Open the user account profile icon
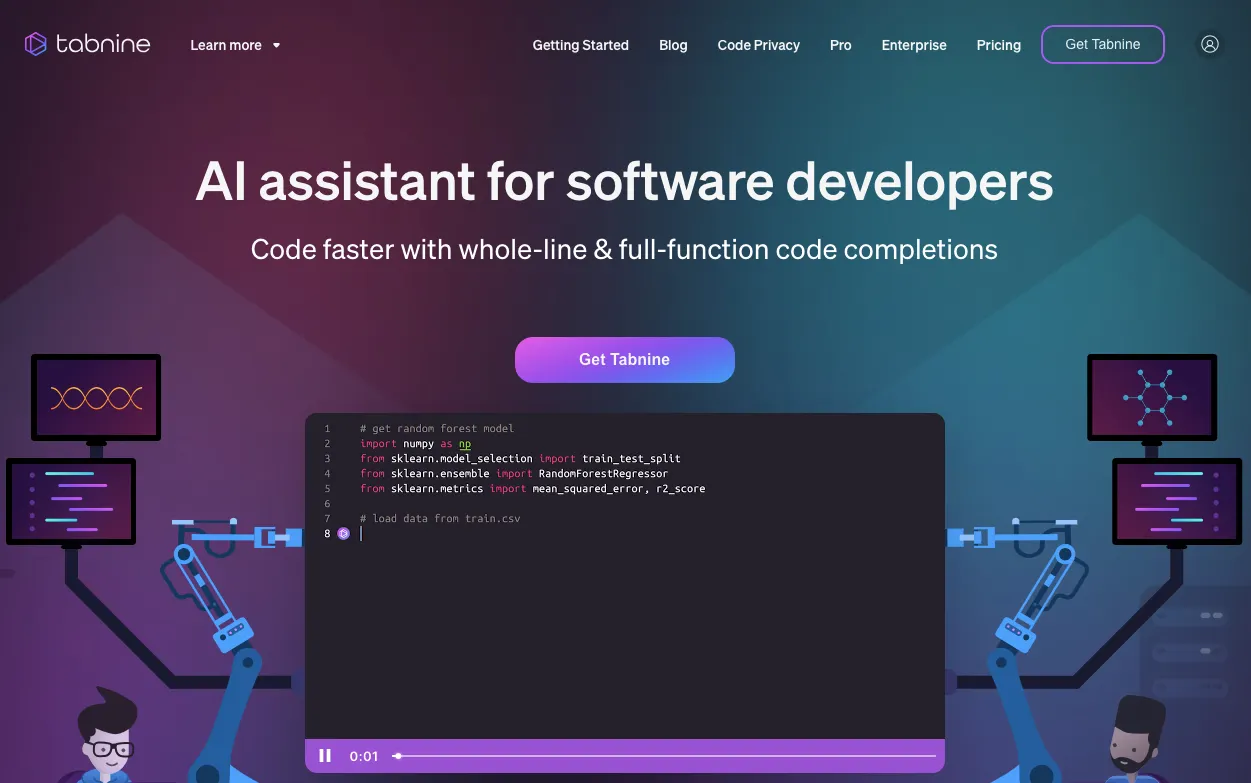This screenshot has width=1251, height=783. 1209,44
